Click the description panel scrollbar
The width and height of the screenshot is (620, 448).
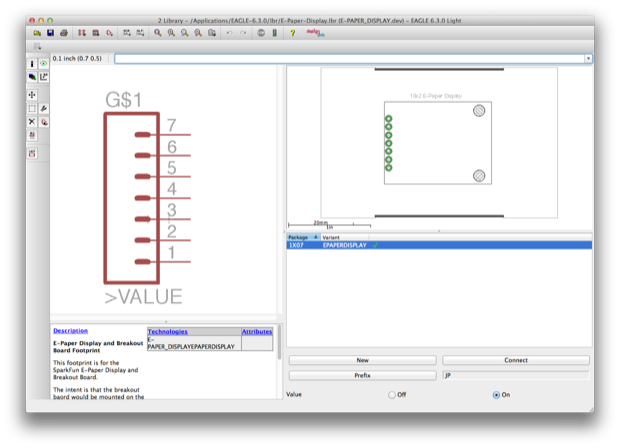pyautogui.click(x=280, y=342)
